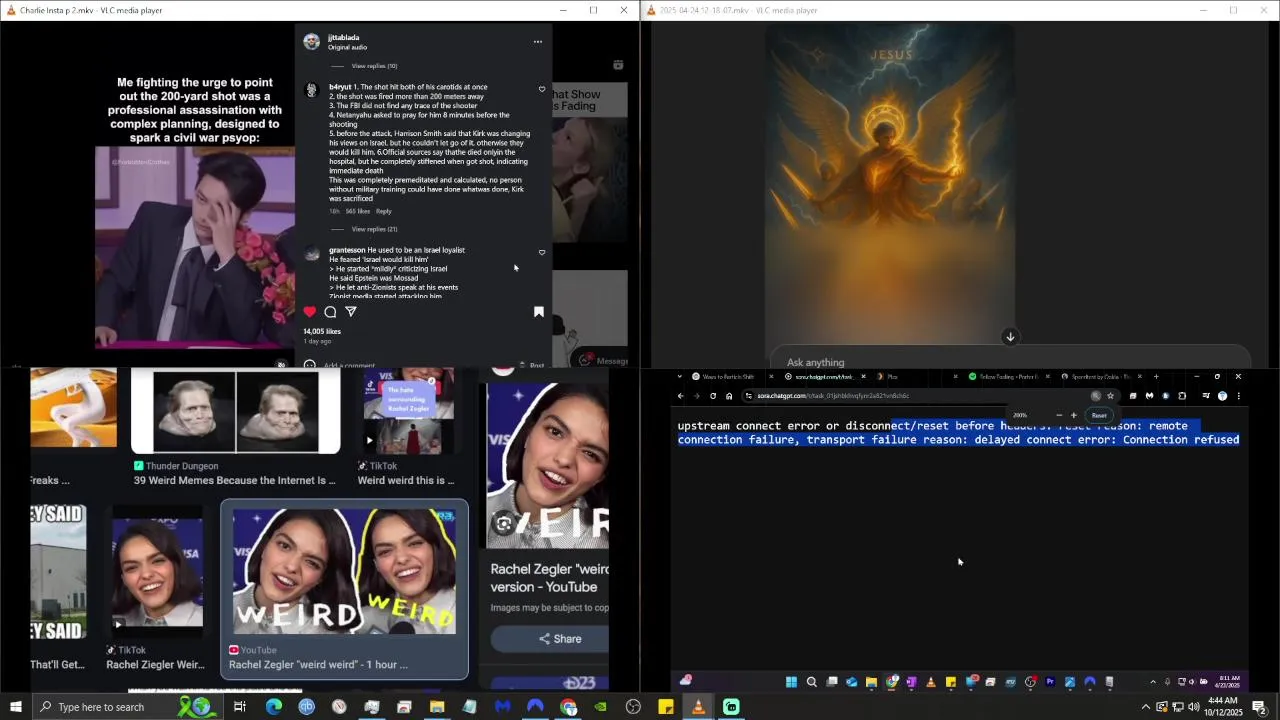Open the notification center icon

[1260, 707]
